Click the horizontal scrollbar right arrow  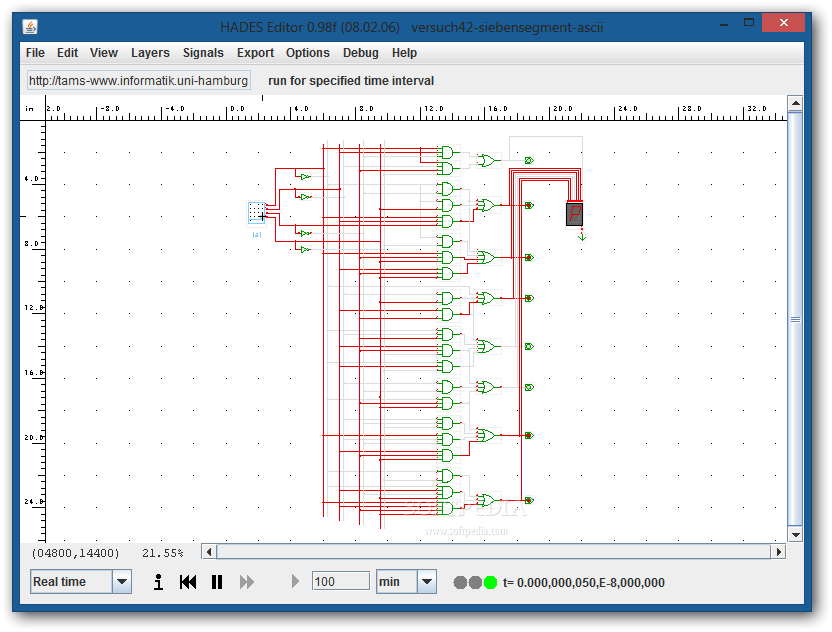click(778, 552)
